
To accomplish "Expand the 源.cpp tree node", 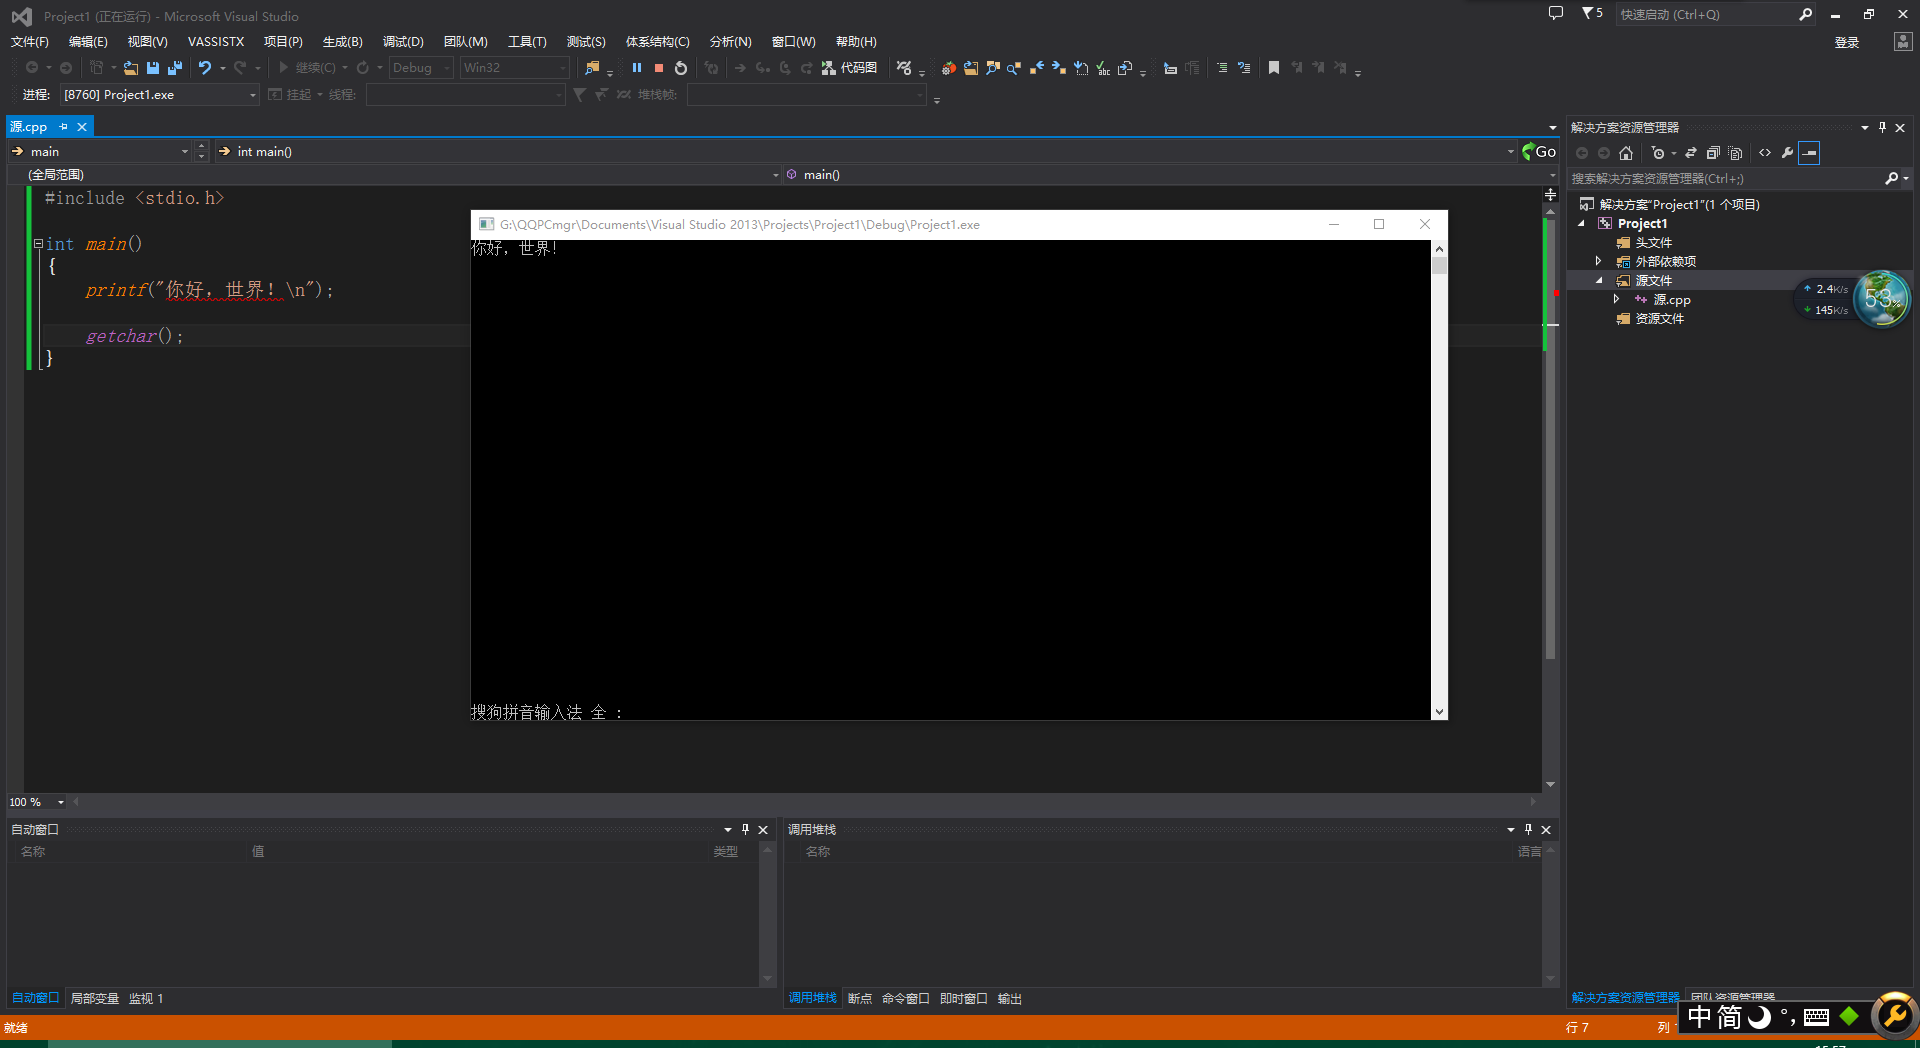I will [1616, 299].
